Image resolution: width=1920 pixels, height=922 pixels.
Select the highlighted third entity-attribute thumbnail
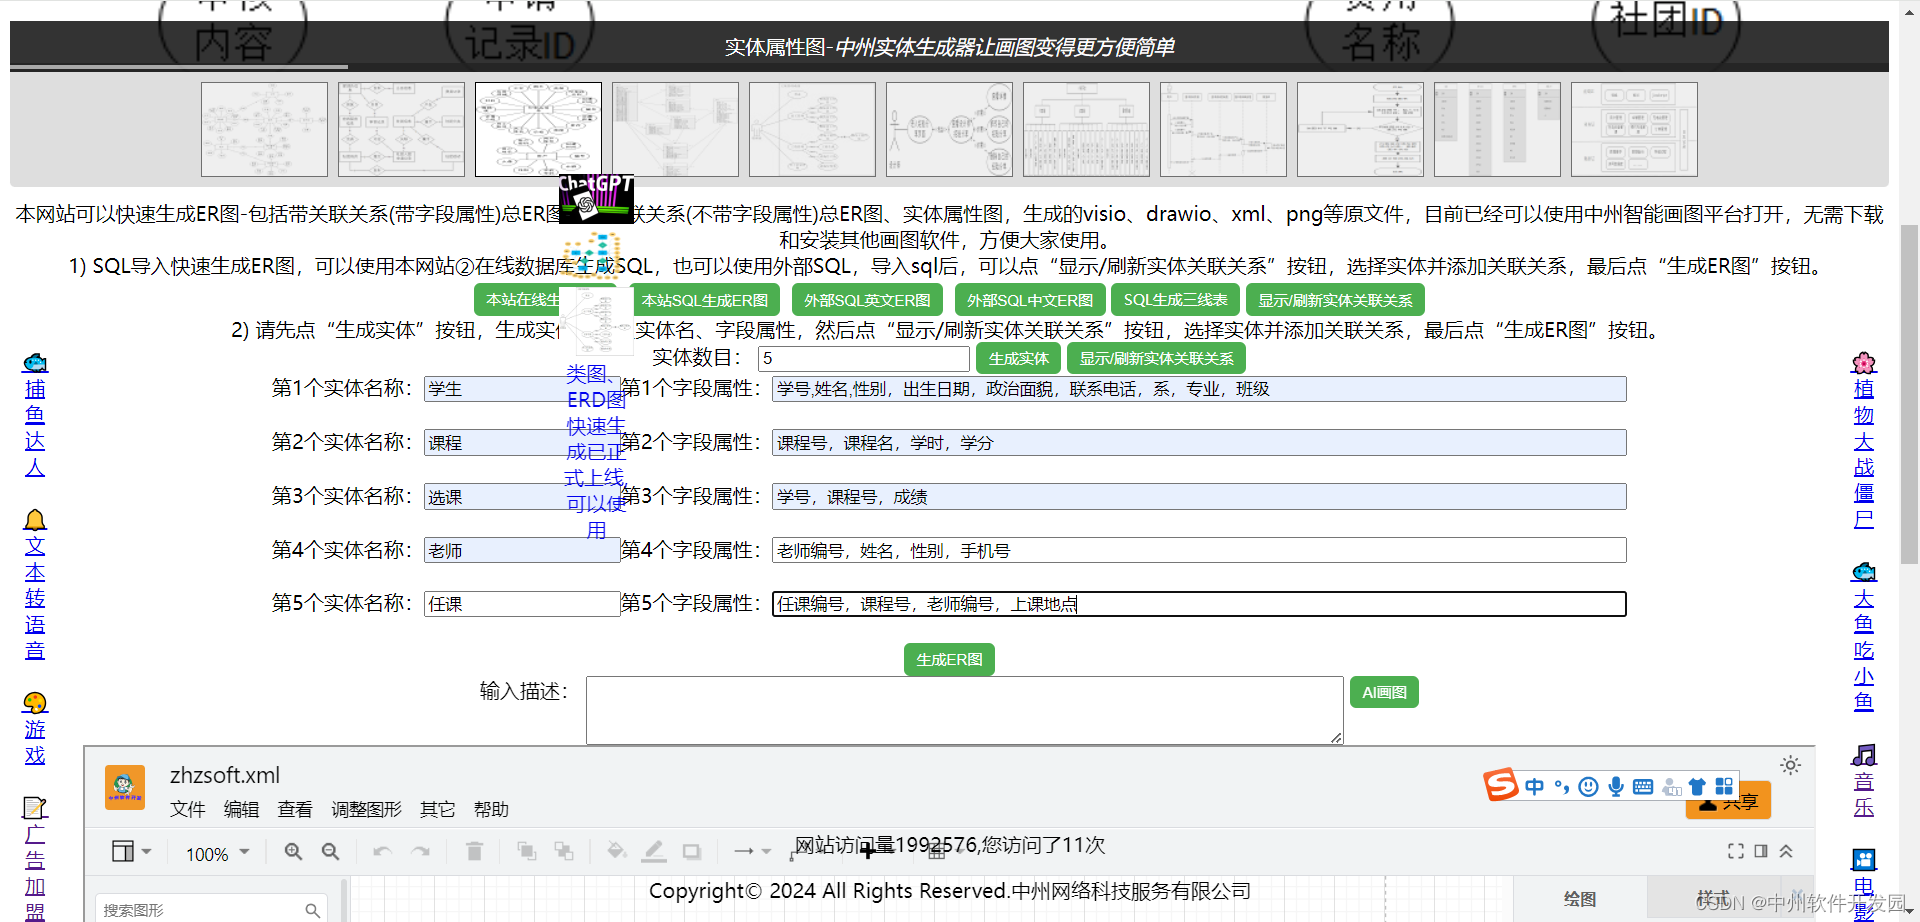[538, 130]
